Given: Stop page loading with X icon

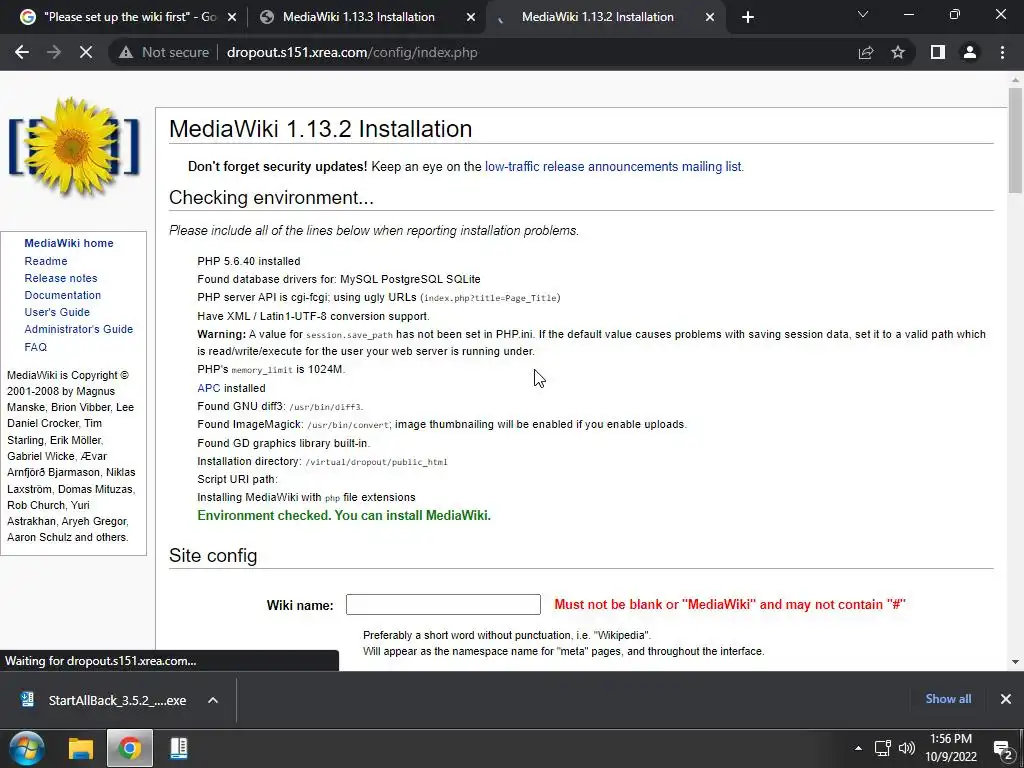Looking at the screenshot, I should click(x=86, y=52).
